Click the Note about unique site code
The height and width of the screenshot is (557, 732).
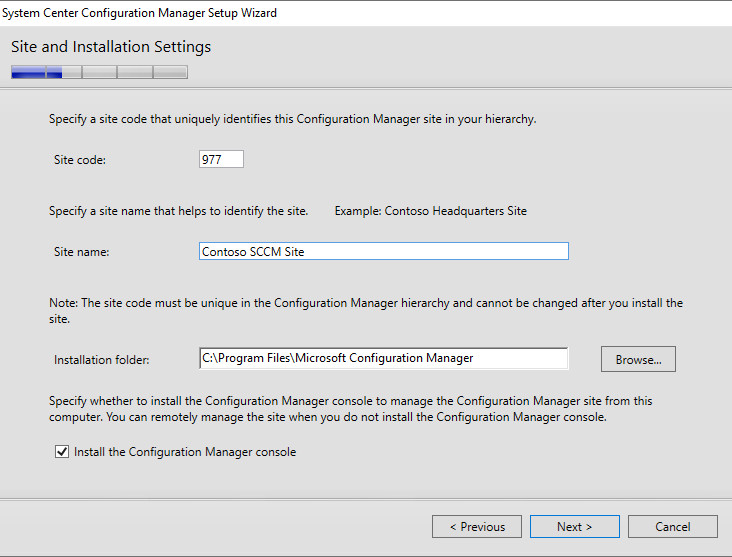[x=366, y=311]
